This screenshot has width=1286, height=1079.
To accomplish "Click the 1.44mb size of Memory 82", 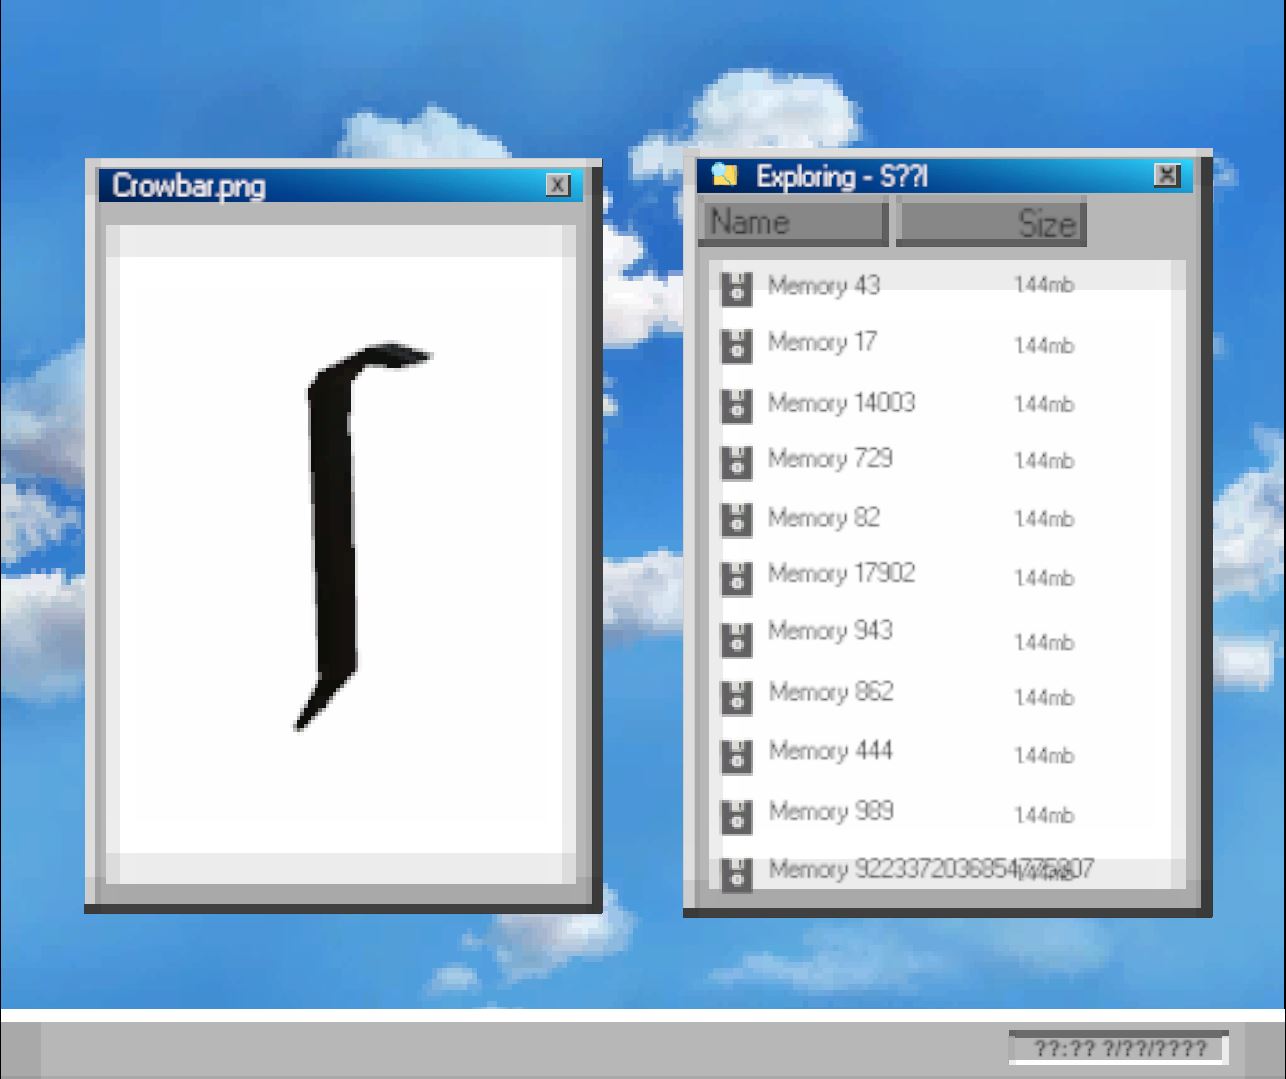I will tap(1044, 519).
